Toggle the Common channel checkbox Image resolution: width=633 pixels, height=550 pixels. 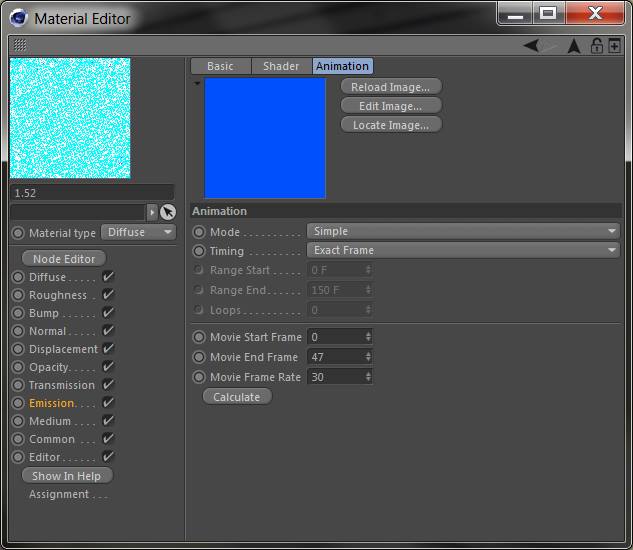point(108,439)
